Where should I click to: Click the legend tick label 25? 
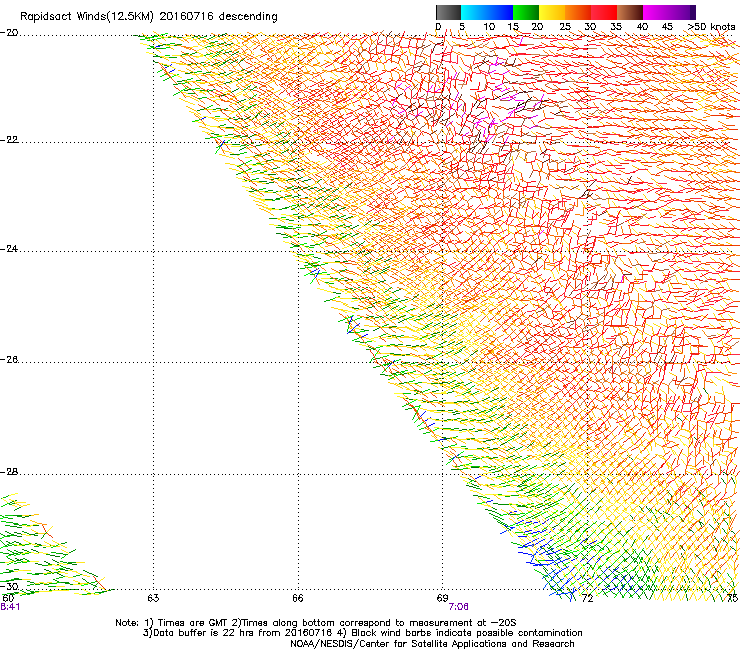coord(565,27)
